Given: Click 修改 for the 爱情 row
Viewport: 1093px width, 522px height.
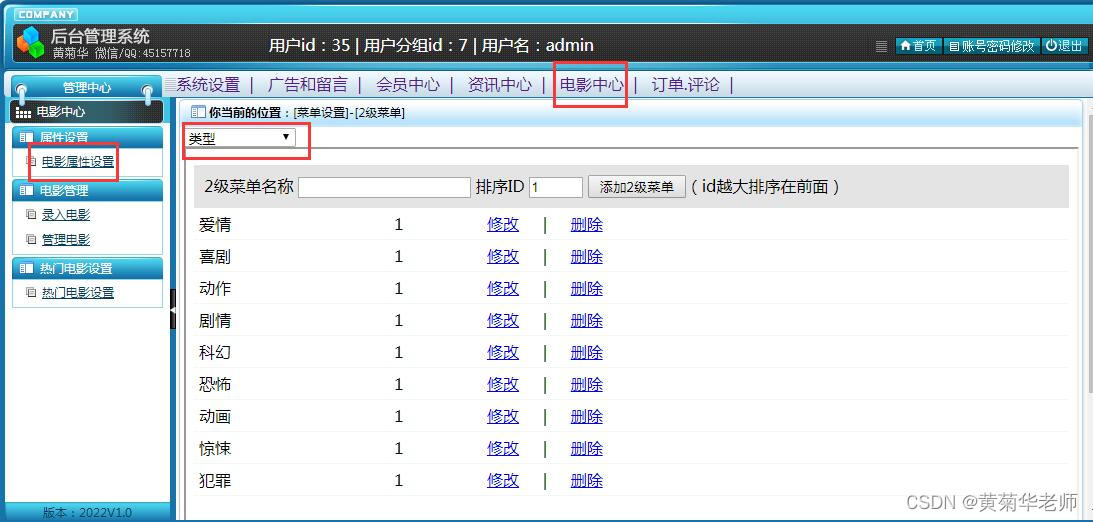Looking at the screenshot, I should (503, 225).
